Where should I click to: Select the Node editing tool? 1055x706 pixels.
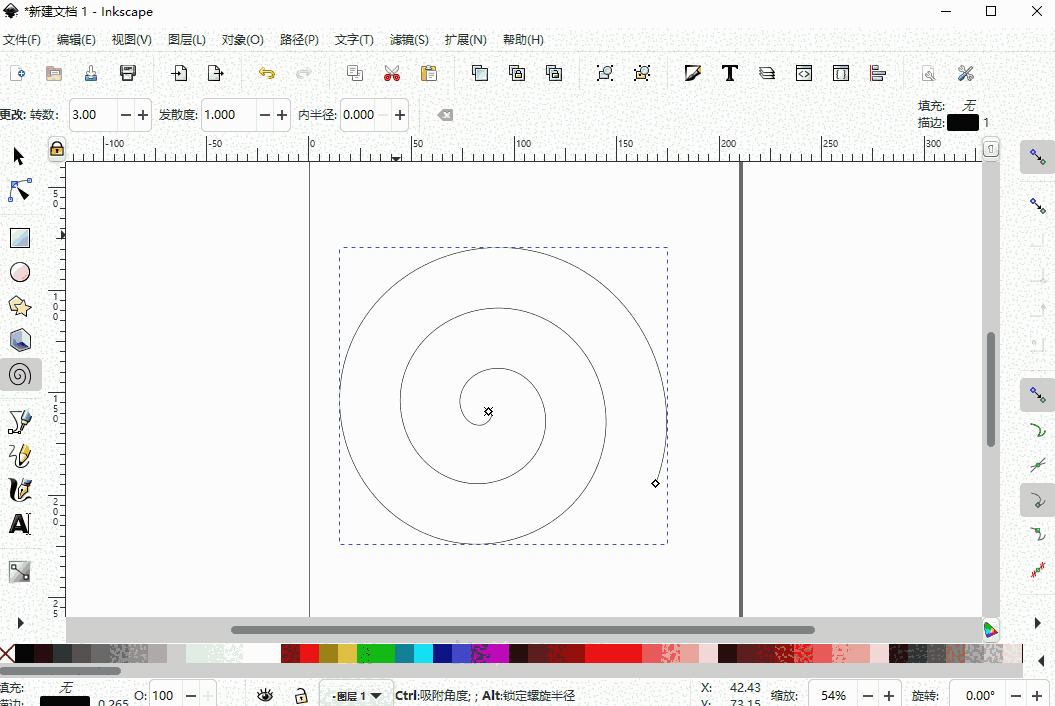(x=20, y=190)
